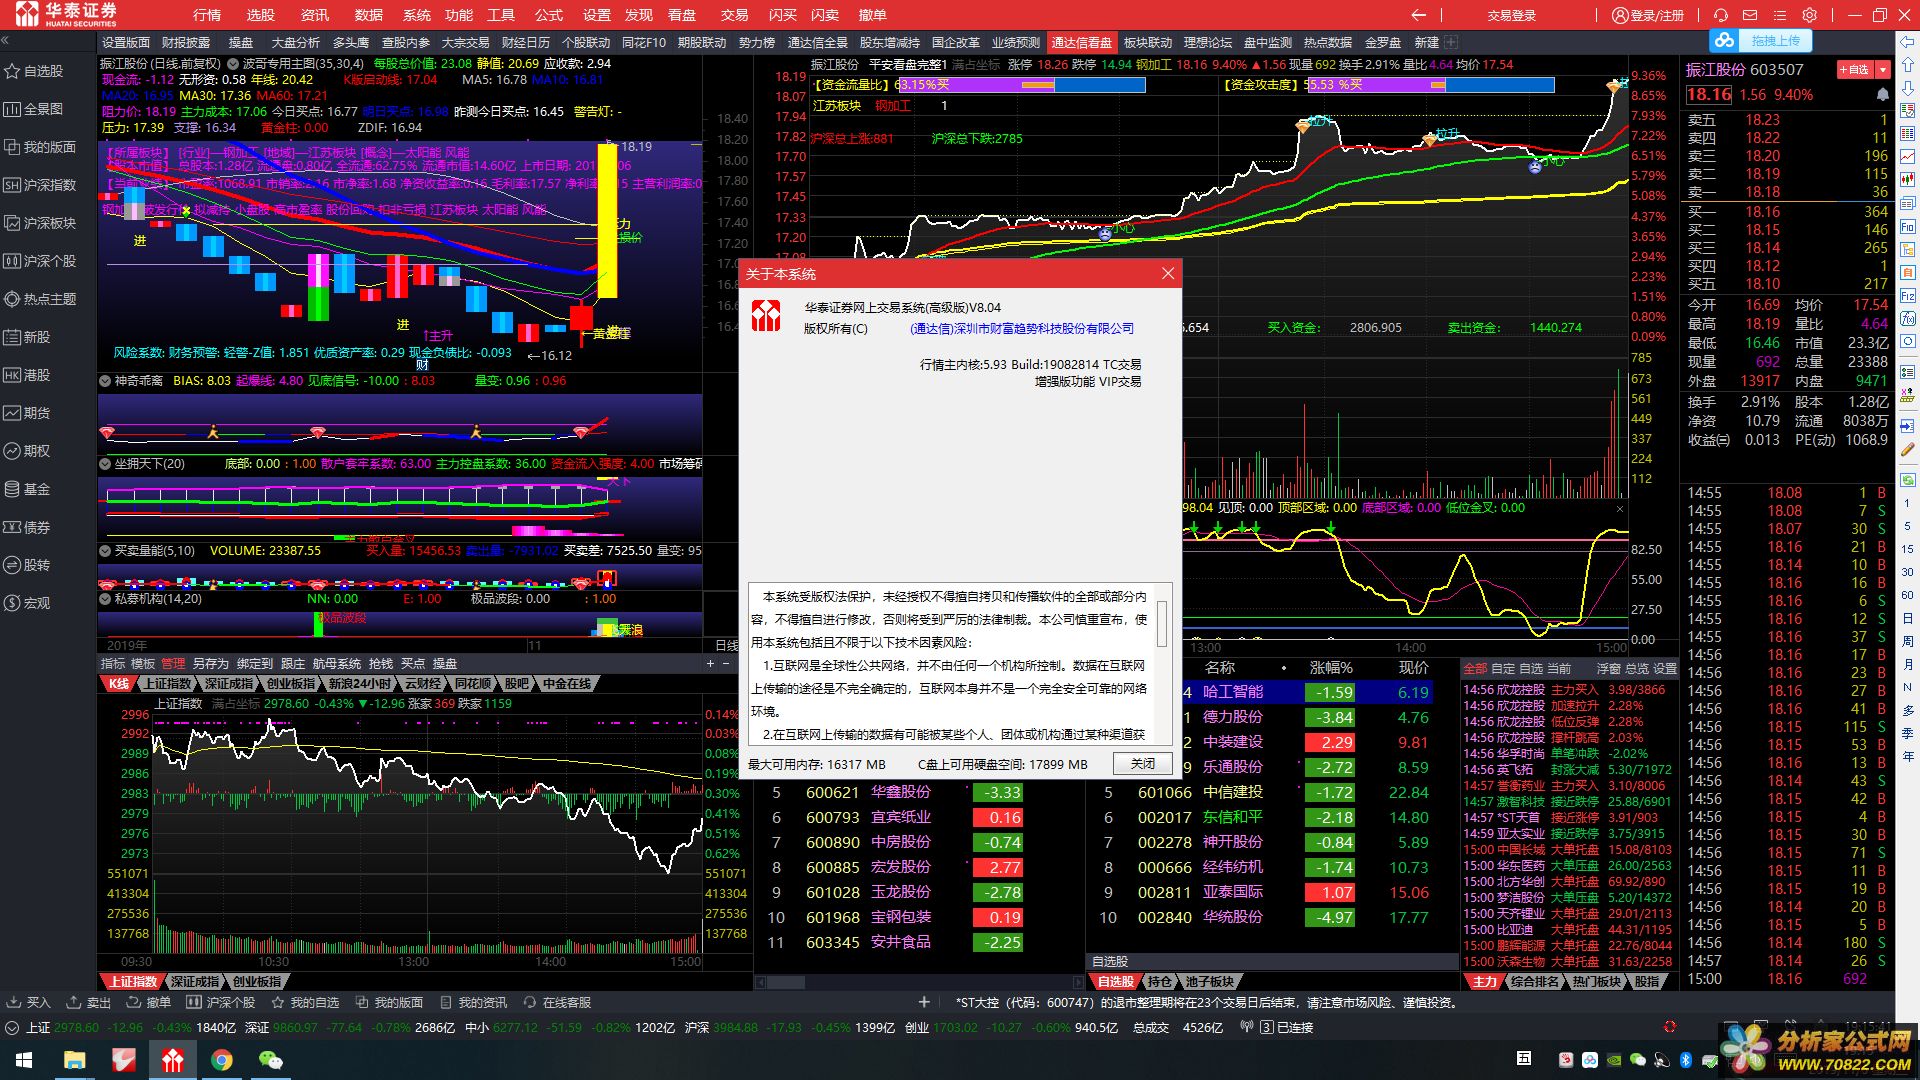1920x1080 pixels.
Task: Toggle the 坐拥天下(20) indicator circle
Action: pos(105,463)
